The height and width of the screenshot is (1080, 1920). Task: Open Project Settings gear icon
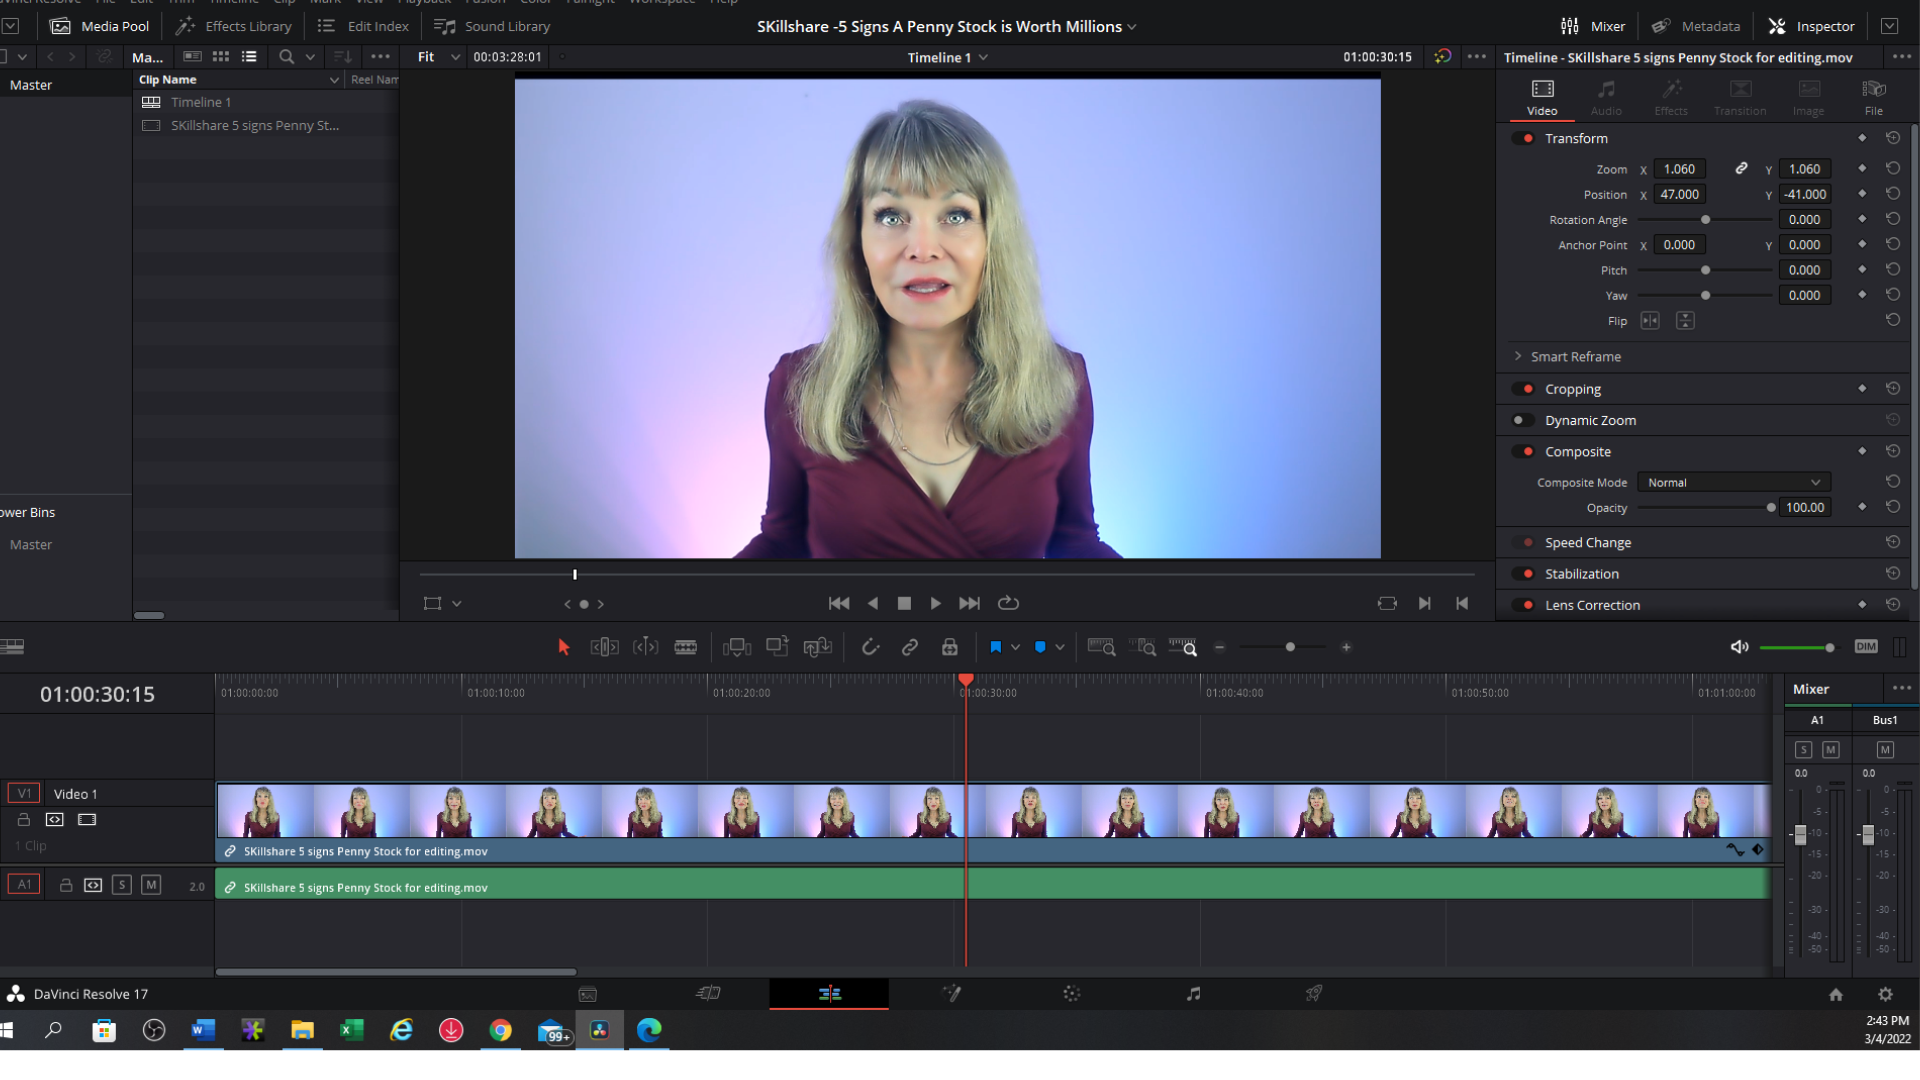pos(1885,994)
